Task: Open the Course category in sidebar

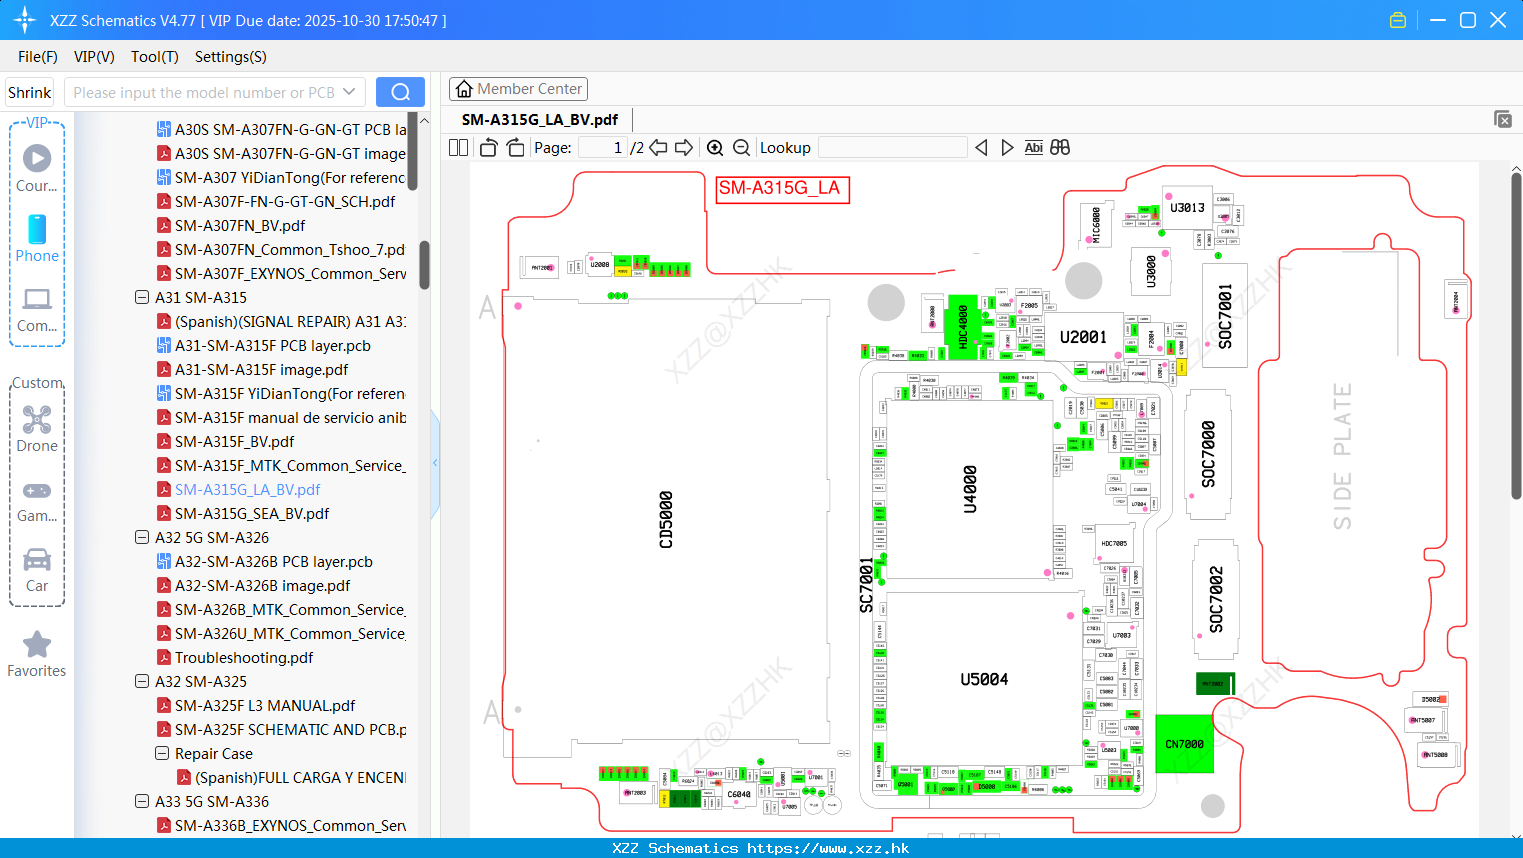Action: coord(37,168)
